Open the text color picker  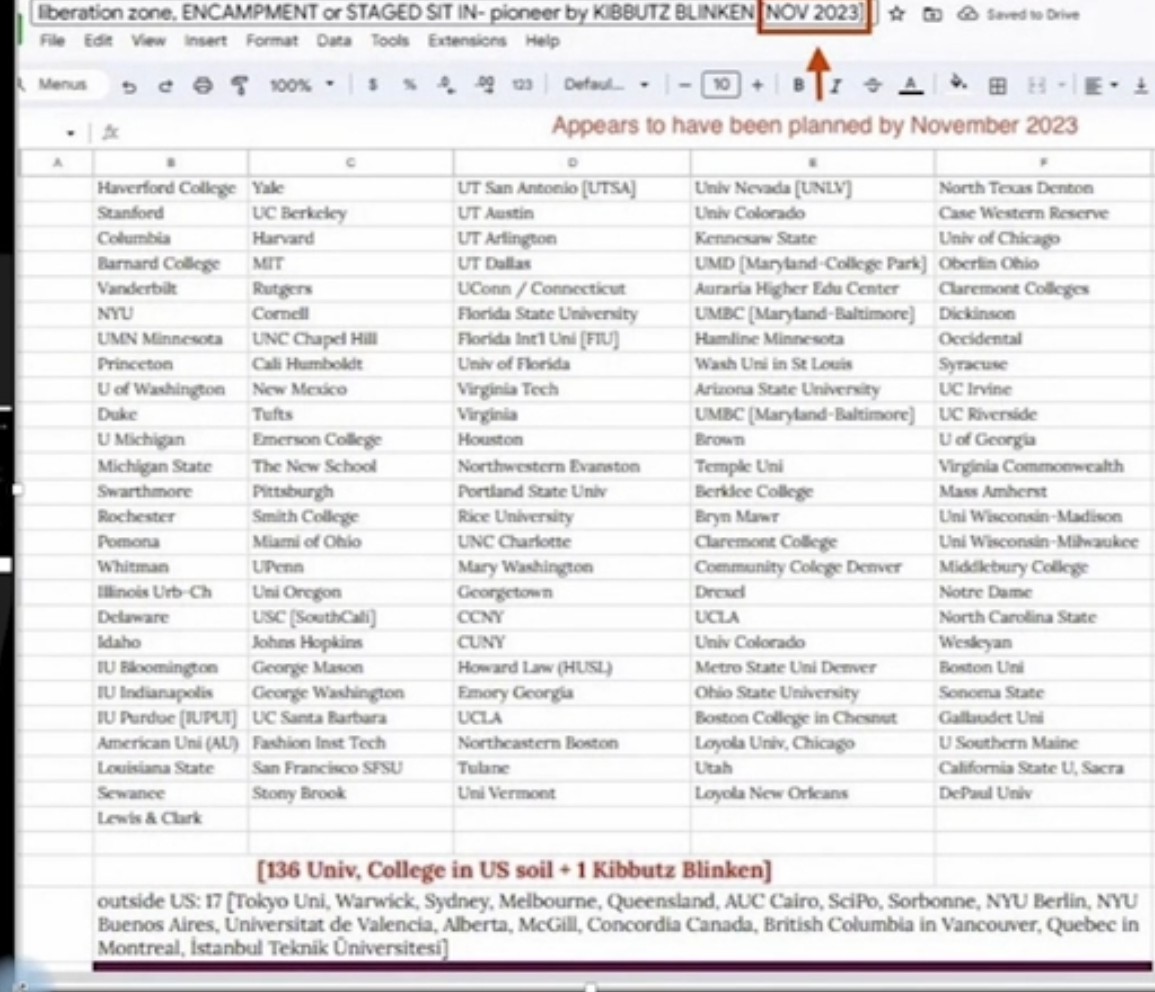tap(911, 85)
